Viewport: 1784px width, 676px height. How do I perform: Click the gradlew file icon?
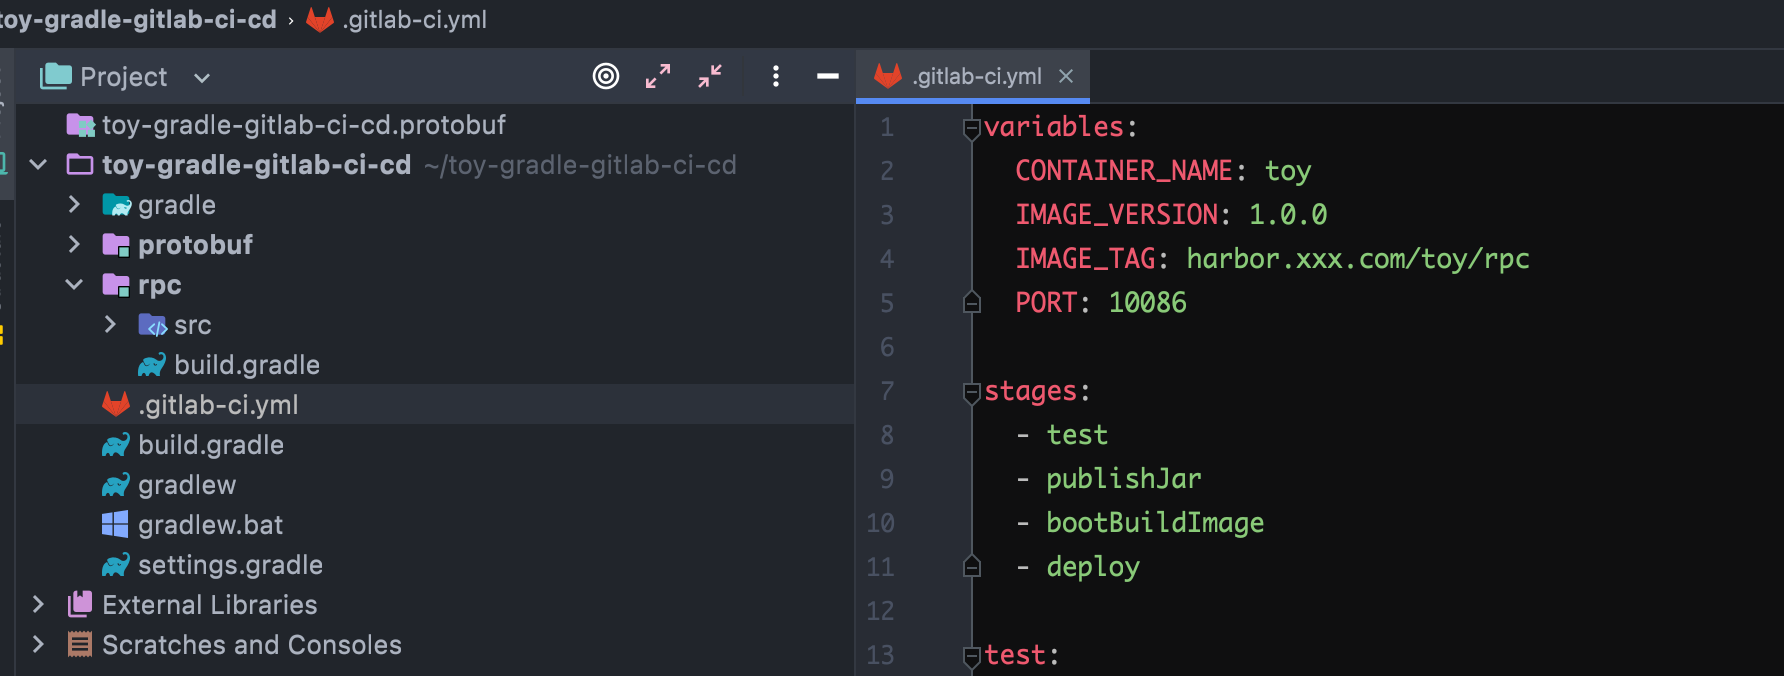[x=116, y=485]
